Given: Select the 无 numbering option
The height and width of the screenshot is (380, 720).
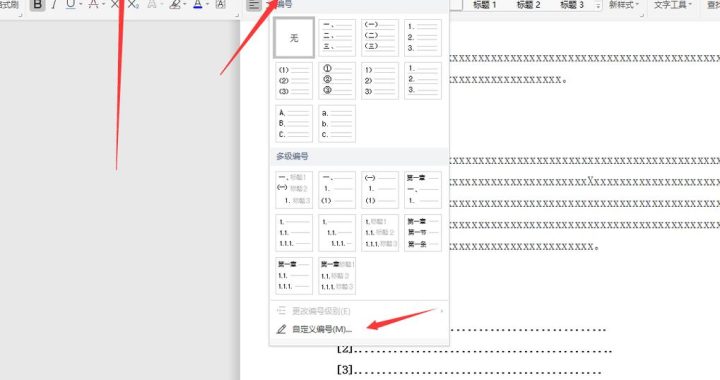Looking at the screenshot, I should point(294,38).
